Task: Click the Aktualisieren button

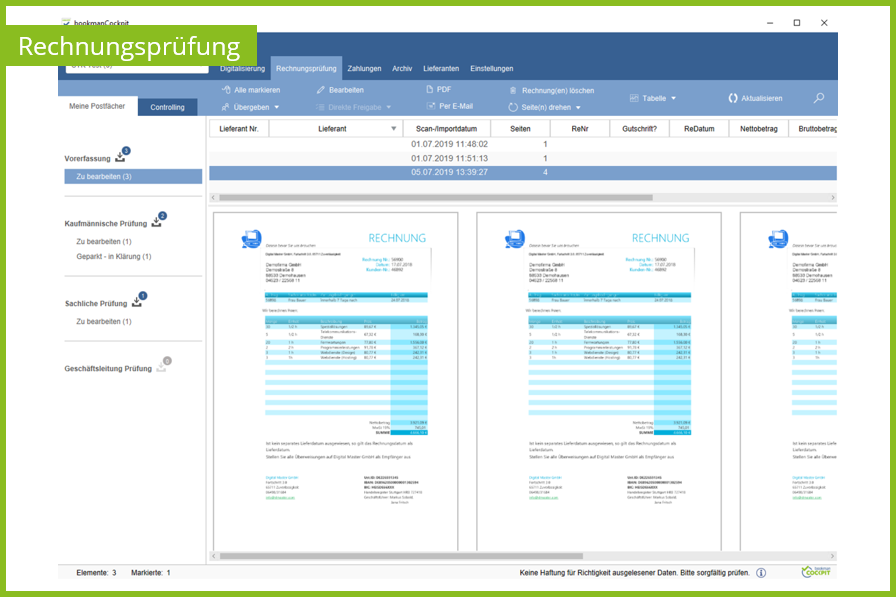Action: click(x=755, y=98)
